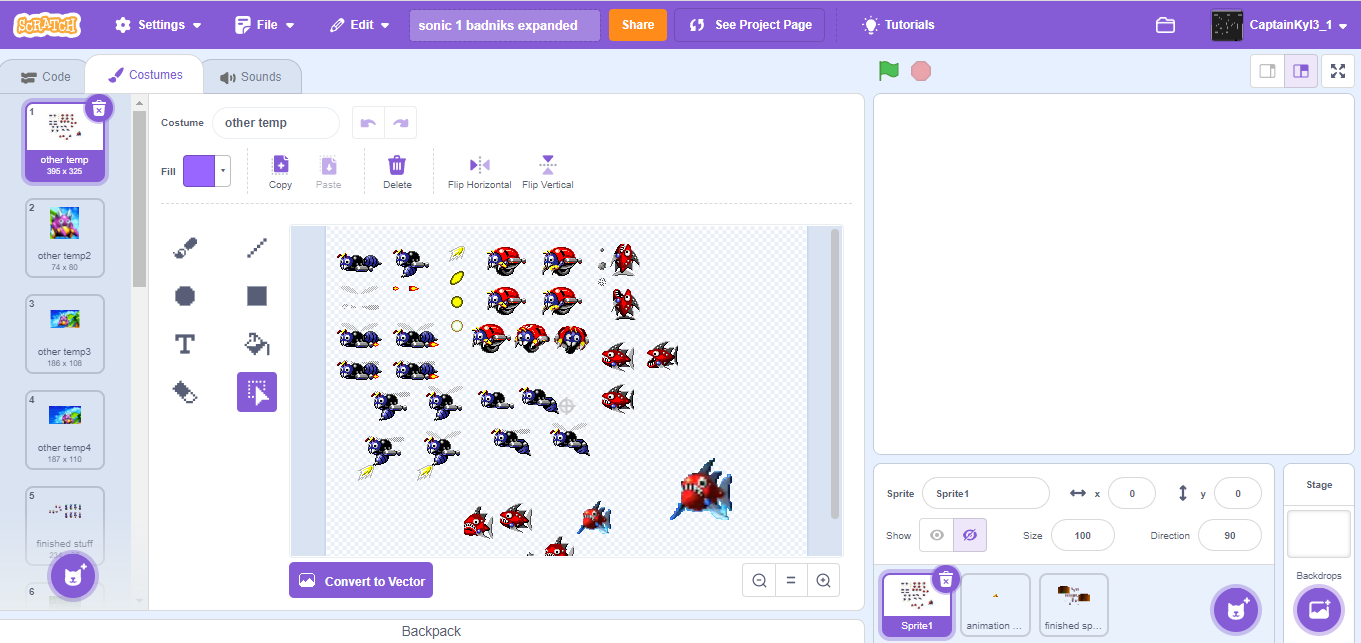Delete Sprite1 using its trash badge
This screenshot has height=643, width=1361.
(x=945, y=579)
